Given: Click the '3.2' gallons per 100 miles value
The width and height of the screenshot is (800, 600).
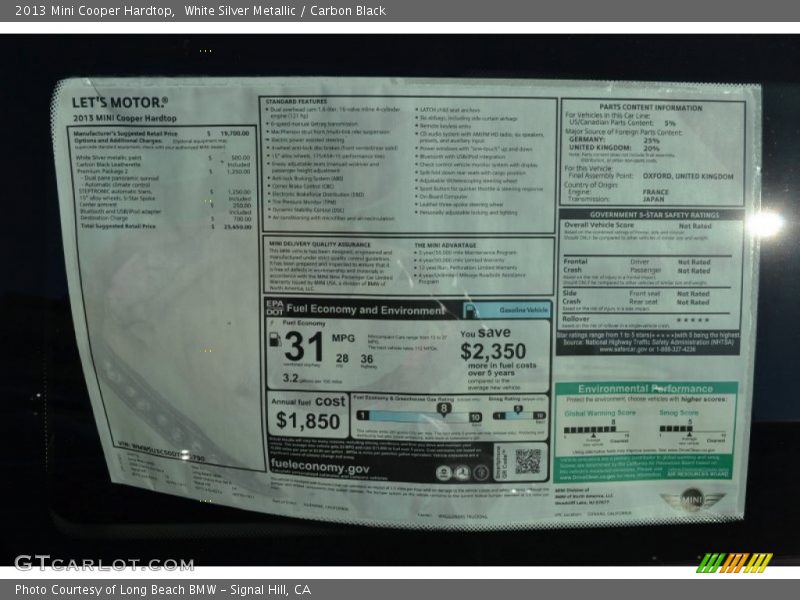Looking at the screenshot, I should click(290, 378).
